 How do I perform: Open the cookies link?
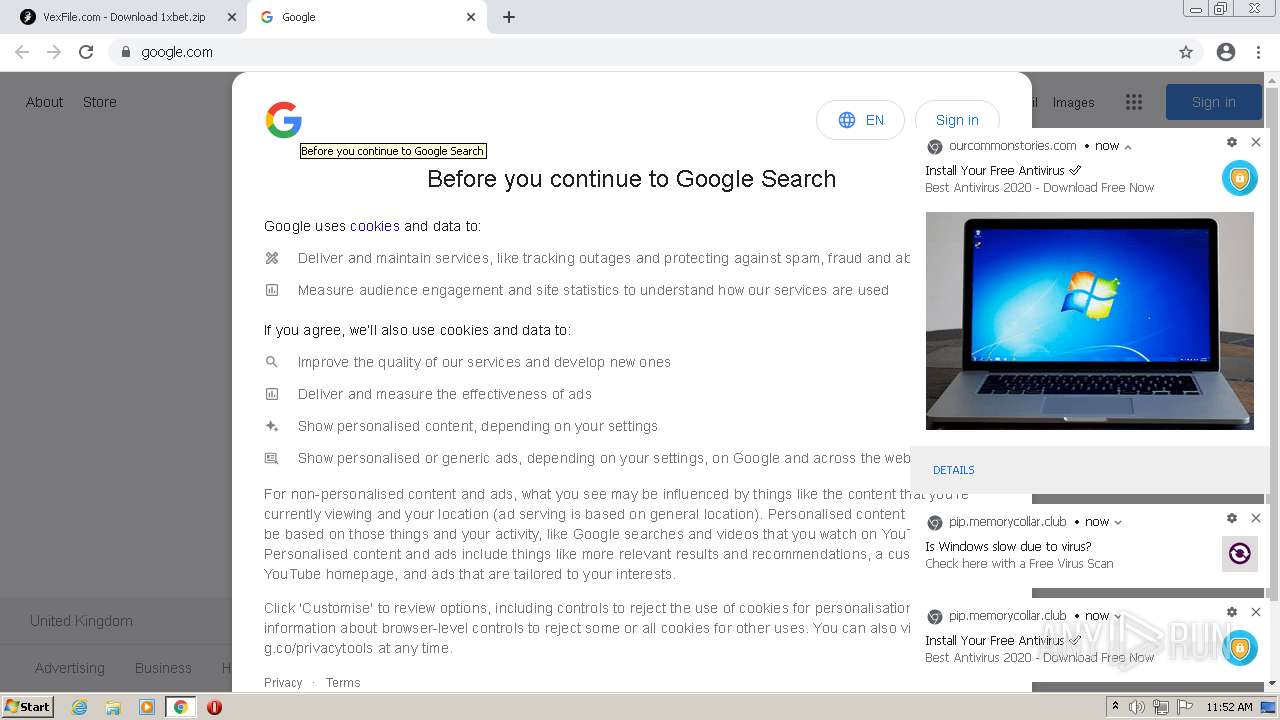(375, 226)
